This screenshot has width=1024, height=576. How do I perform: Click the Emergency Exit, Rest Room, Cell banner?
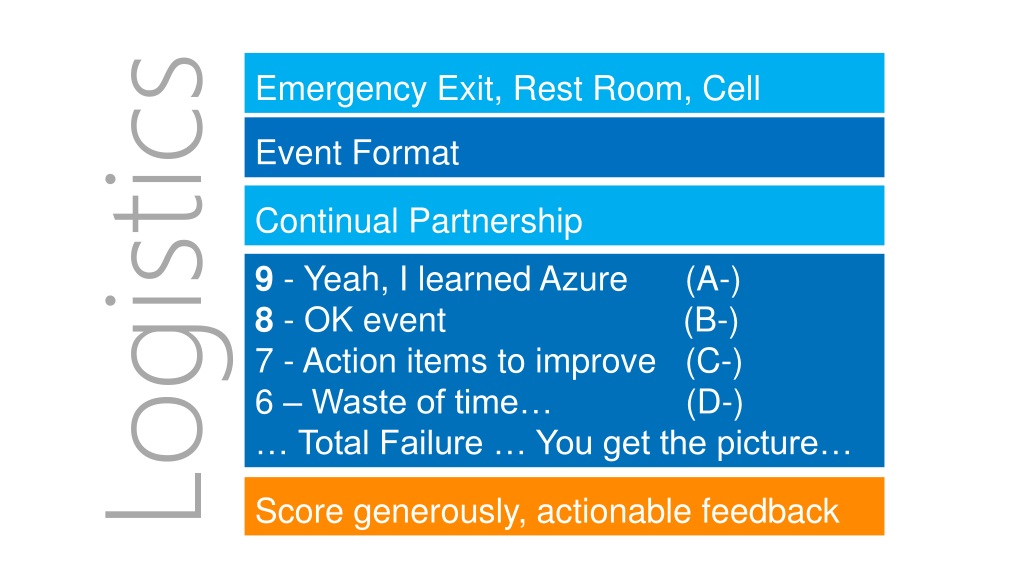pyautogui.click(x=564, y=83)
